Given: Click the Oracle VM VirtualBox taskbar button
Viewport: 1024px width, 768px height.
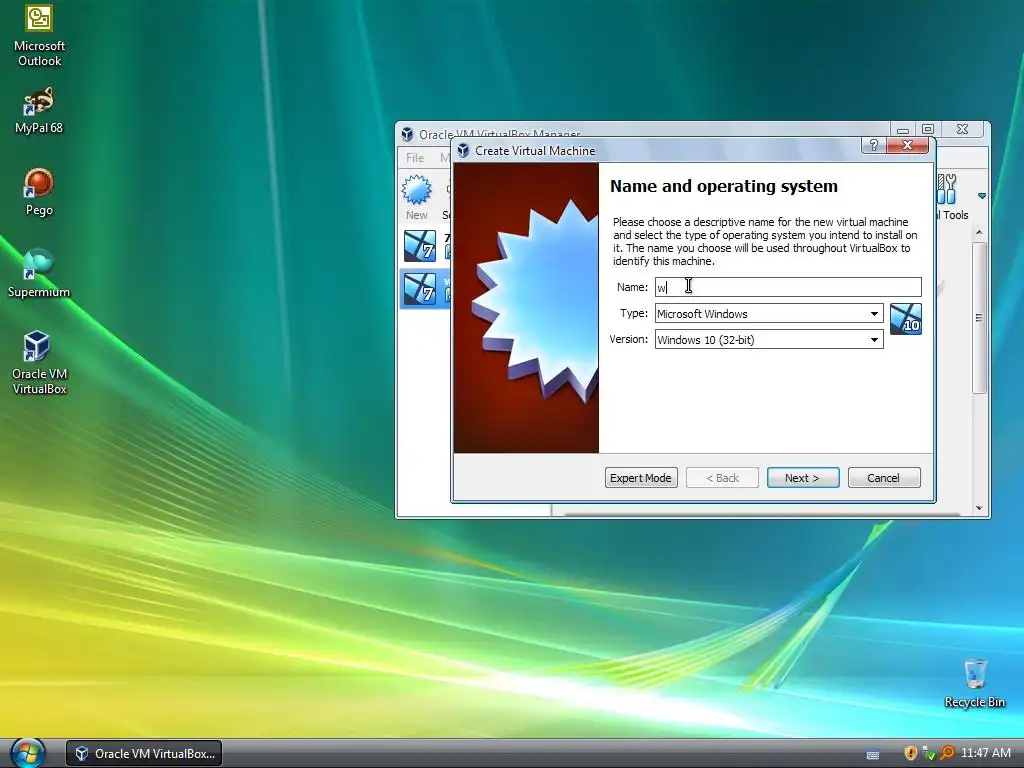Looking at the screenshot, I should point(144,754).
